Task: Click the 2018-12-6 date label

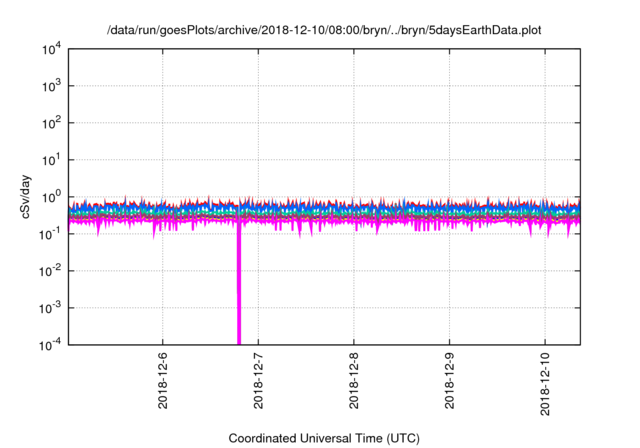Action: pos(162,381)
